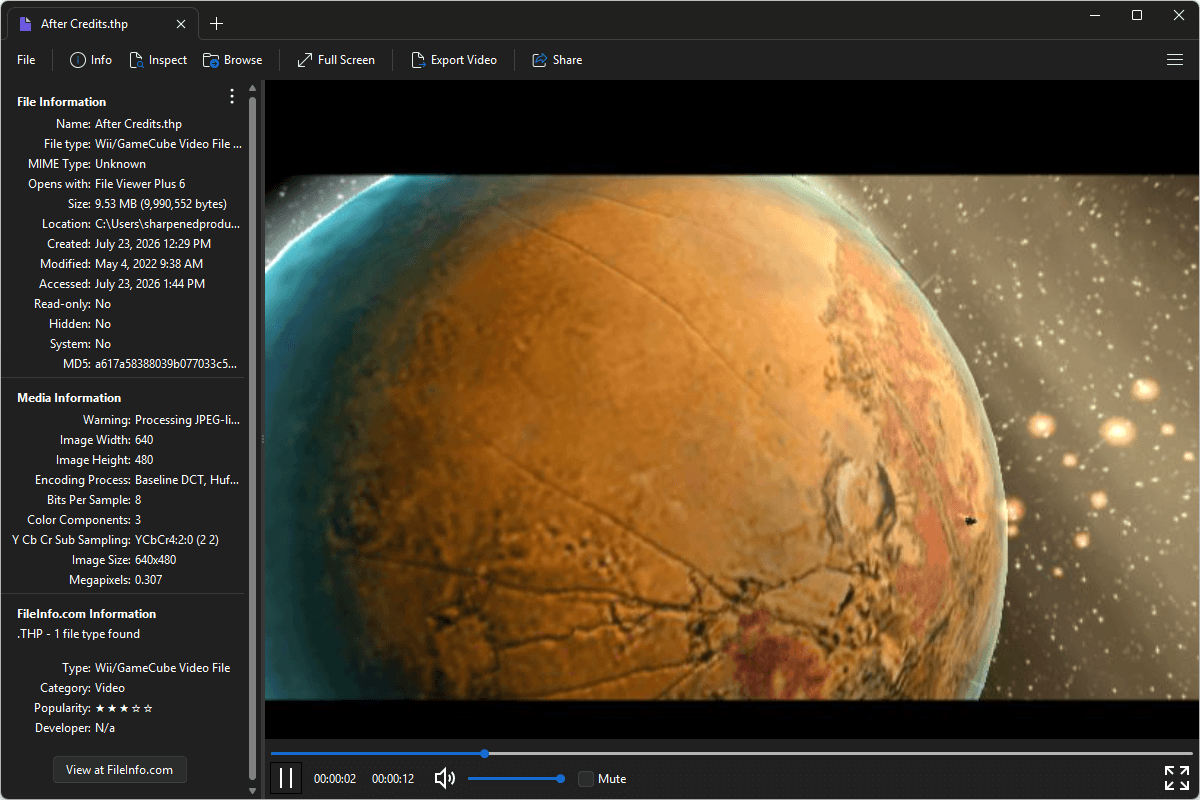Screen dimensions: 1200x800
Task: Click the FileInfo.com Information heading
Action: 87,614
